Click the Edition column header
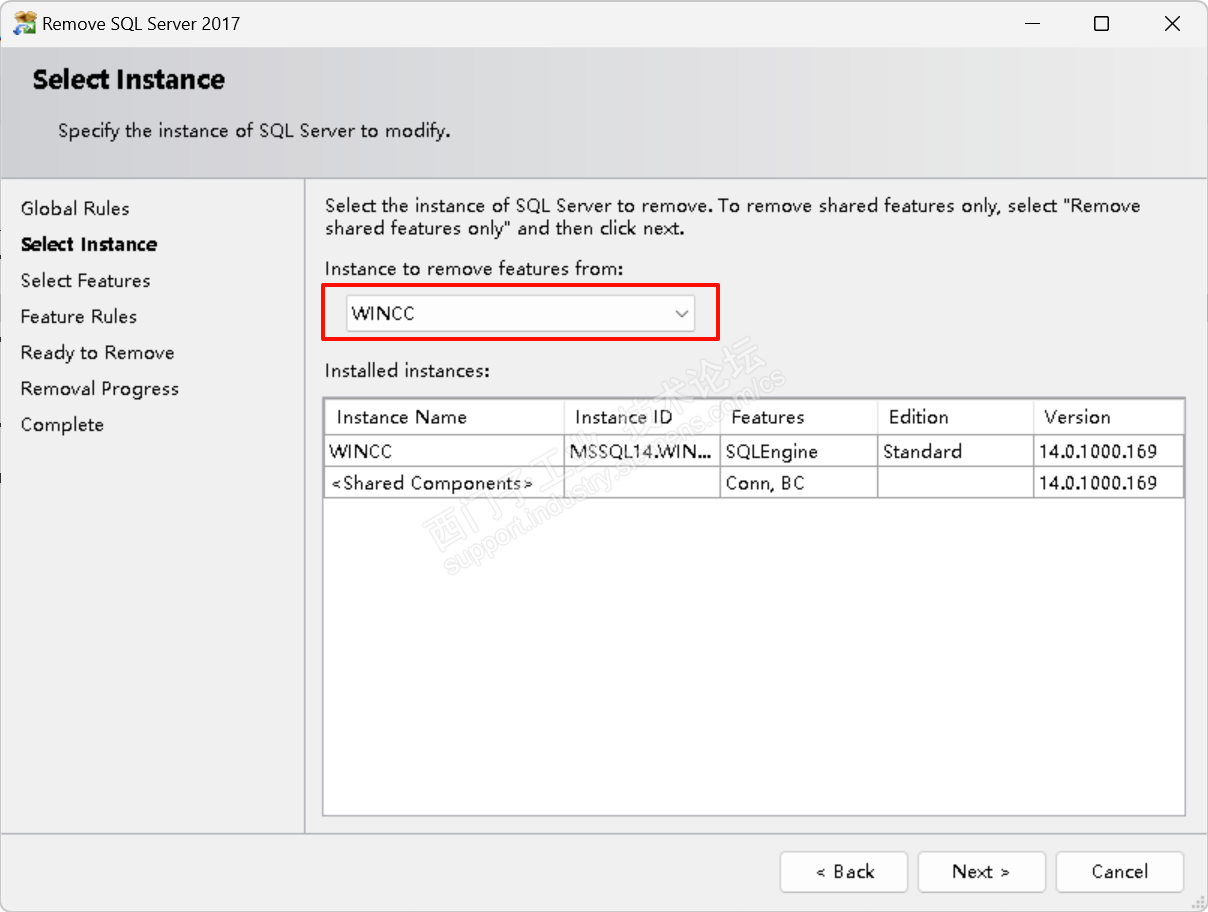 pos(955,417)
